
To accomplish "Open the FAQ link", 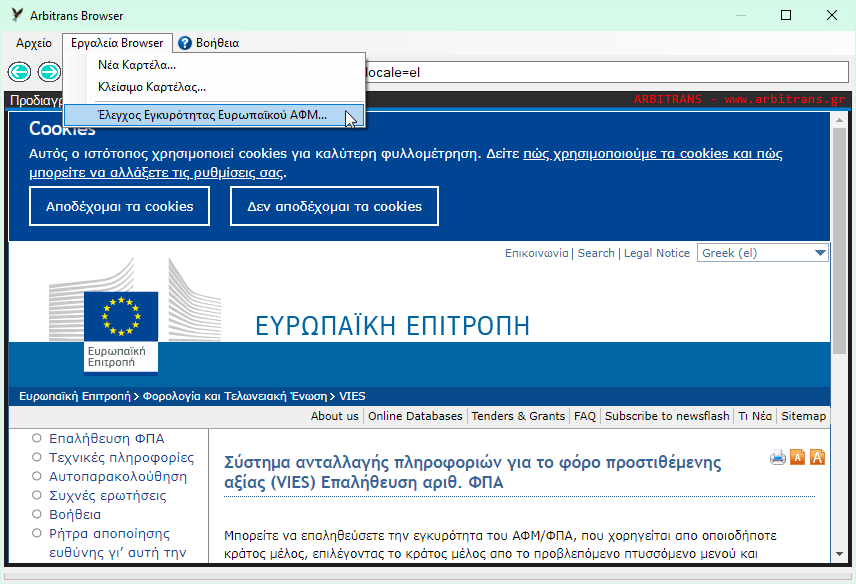I will point(585,416).
